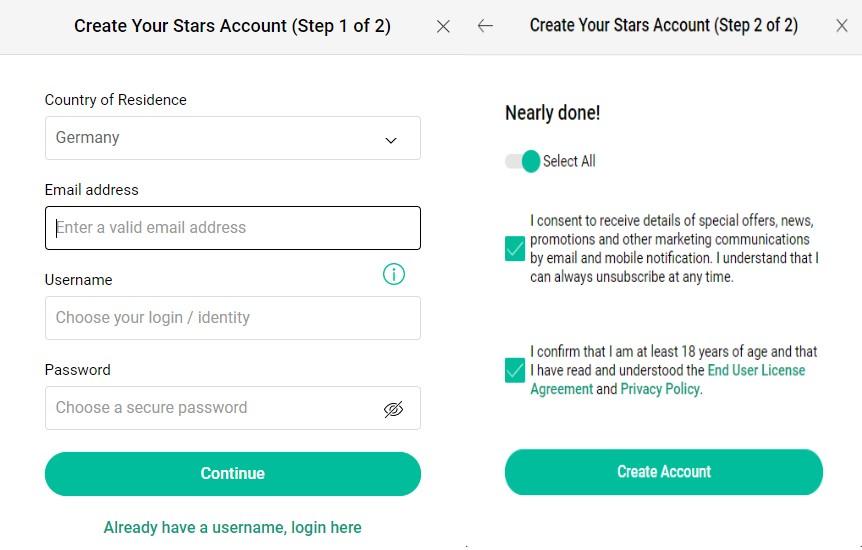Uncheck the marketing communications consent checkbox
This screenshot has height=550, width=862.
click(x=515, y=249)
